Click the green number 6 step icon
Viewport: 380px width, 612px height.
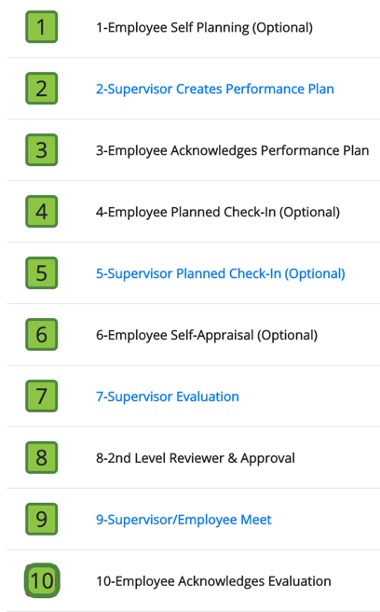pos(41,334)
